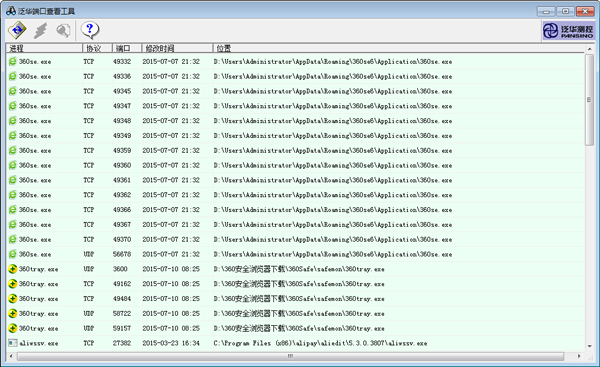600x367 pixels.
Task: Click the aliwssv.exe file path cell
Action: 320,343
